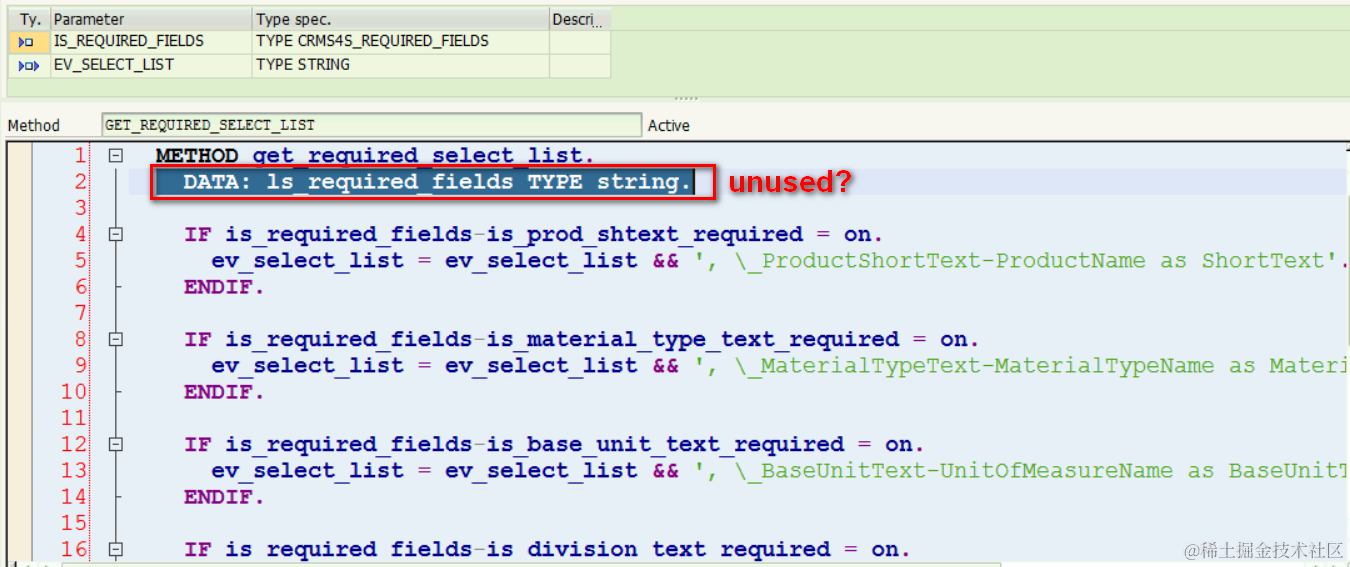This screenshot has height=567, width=1350.
Task: Collapse the IF block for is_base_unit_text_required
Action: [116, 444]
